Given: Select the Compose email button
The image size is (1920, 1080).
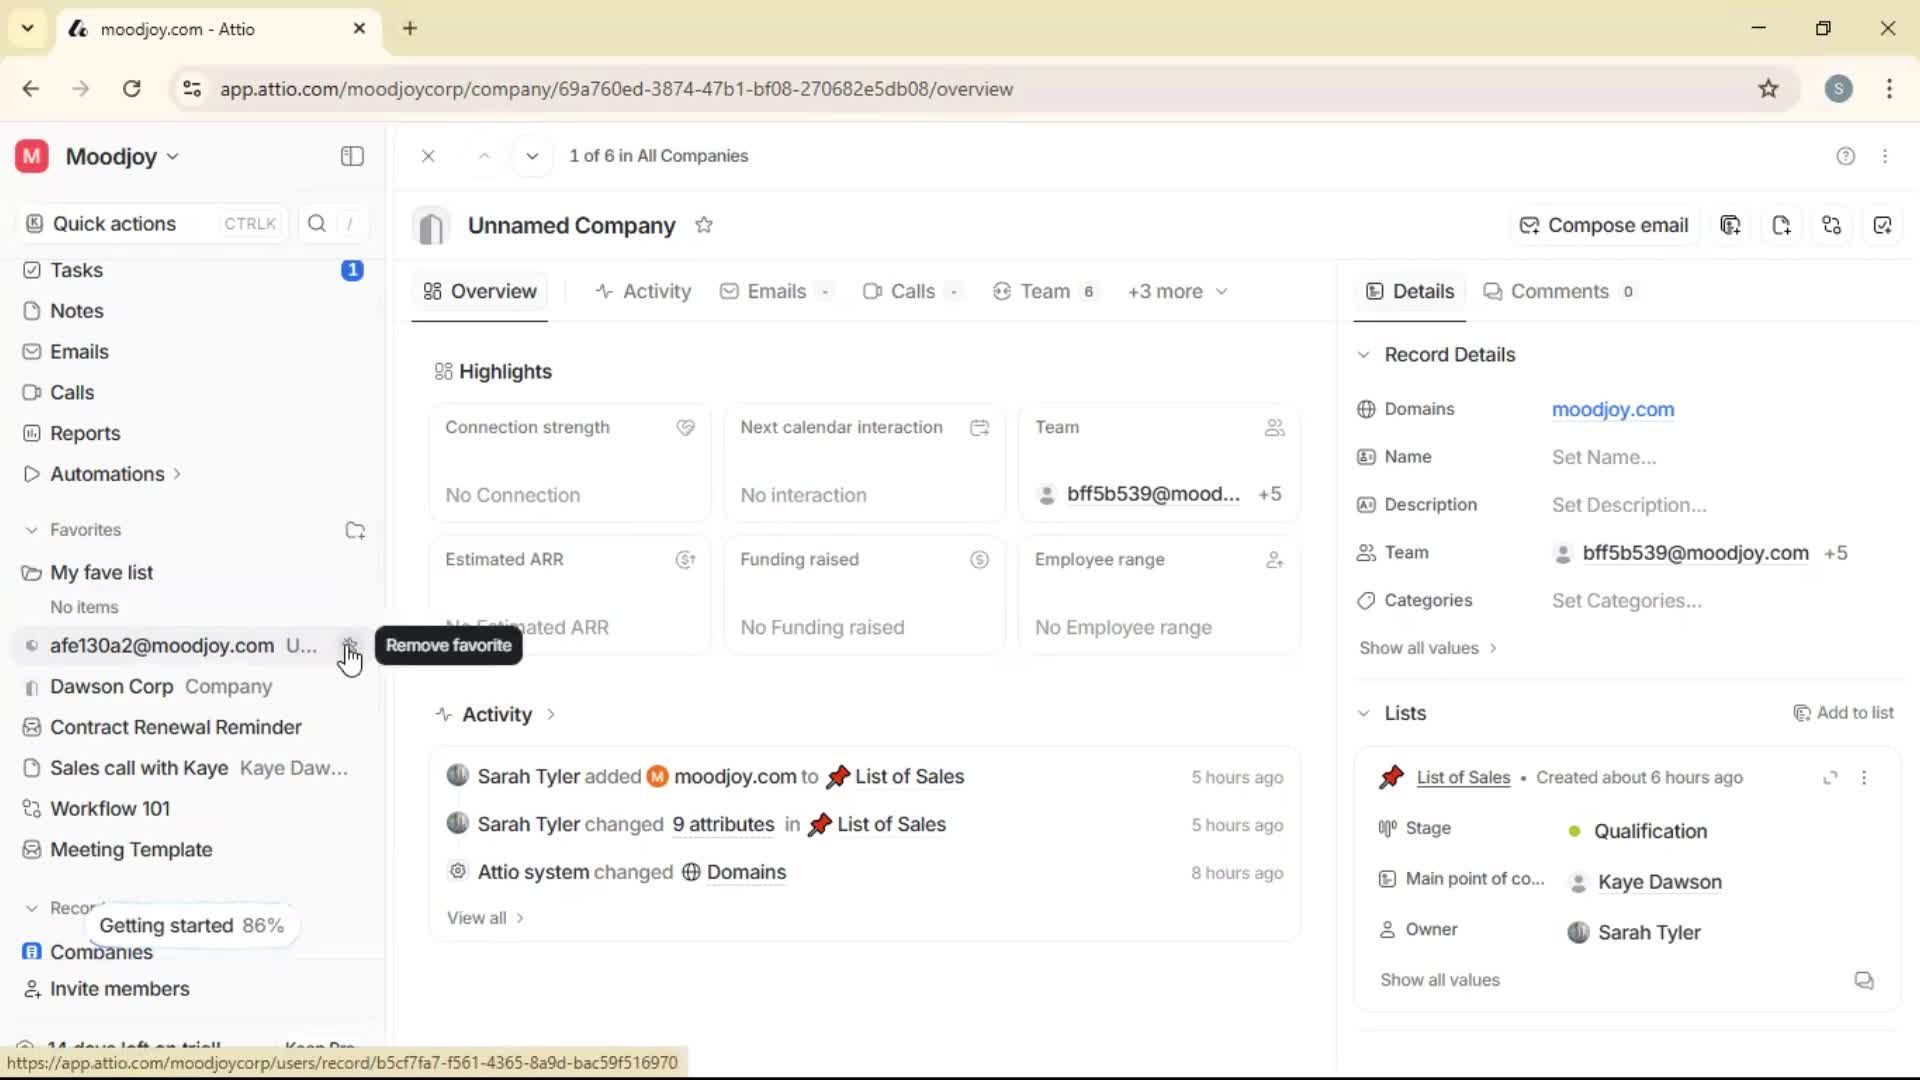Looking at the screenshot, I should point(1603,225).
